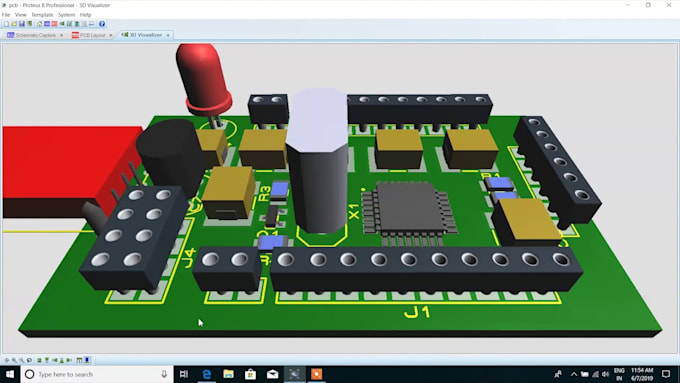Screen dimensions: 680x383
Task: Click the Open Project folder icon
Action: click(x=14, y=24)
